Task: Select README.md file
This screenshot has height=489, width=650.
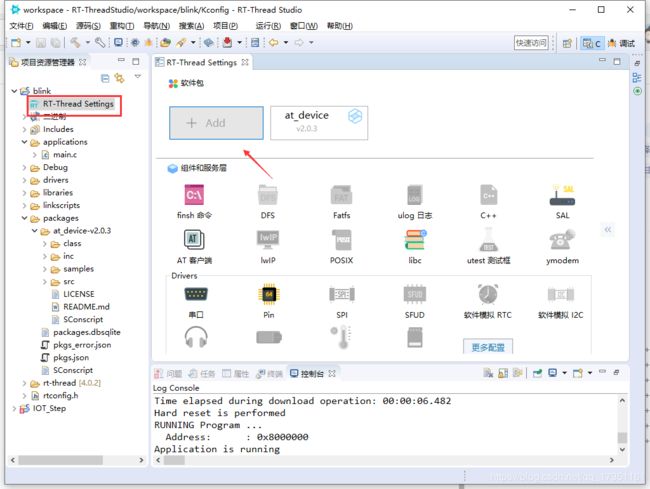Action: click(x=86, y=307)
